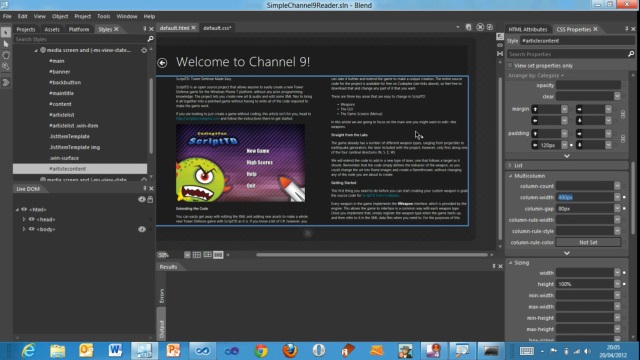This screenshot has height=360, width=640.
Task: Pin the Styles panel
Action: (144, 29)
